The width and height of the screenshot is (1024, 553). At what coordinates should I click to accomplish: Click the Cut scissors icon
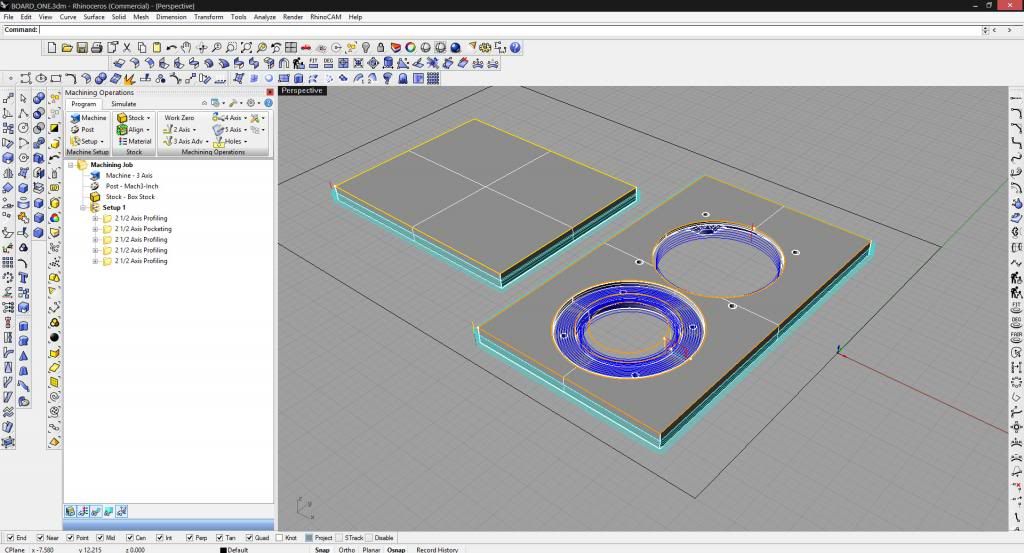[x=127, y=48]
